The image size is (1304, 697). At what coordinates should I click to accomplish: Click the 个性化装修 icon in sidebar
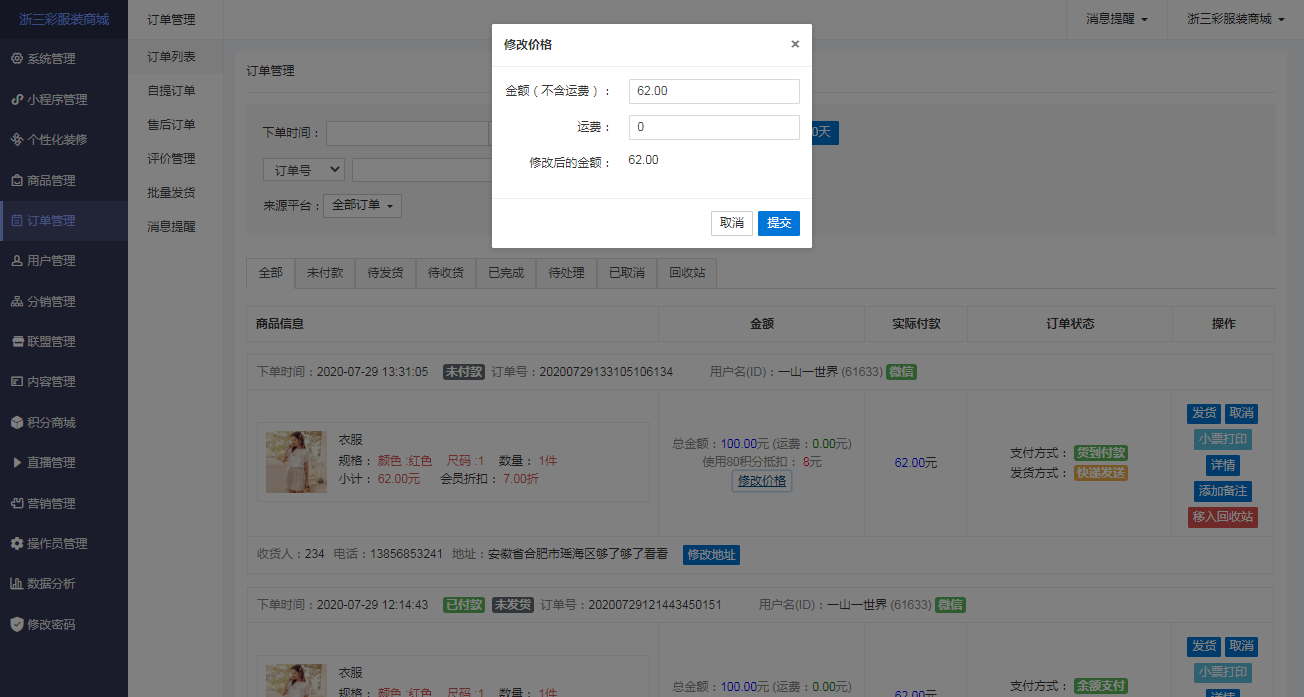pos(16,140)
